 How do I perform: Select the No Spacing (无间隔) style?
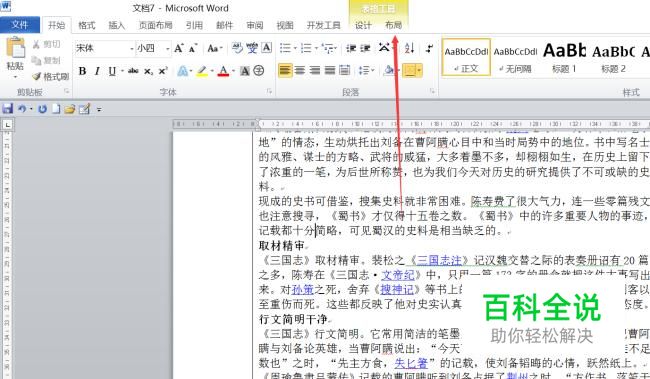pos(515,57)
